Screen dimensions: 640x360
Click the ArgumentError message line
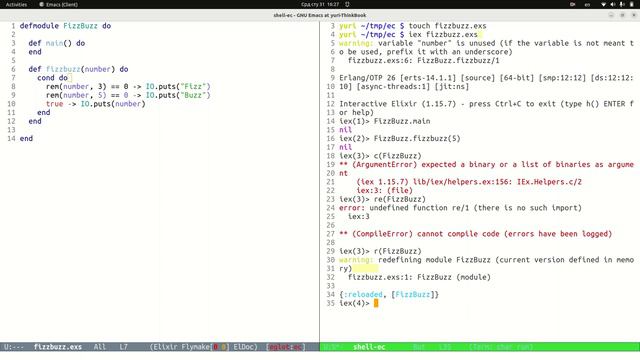[486, 164]
